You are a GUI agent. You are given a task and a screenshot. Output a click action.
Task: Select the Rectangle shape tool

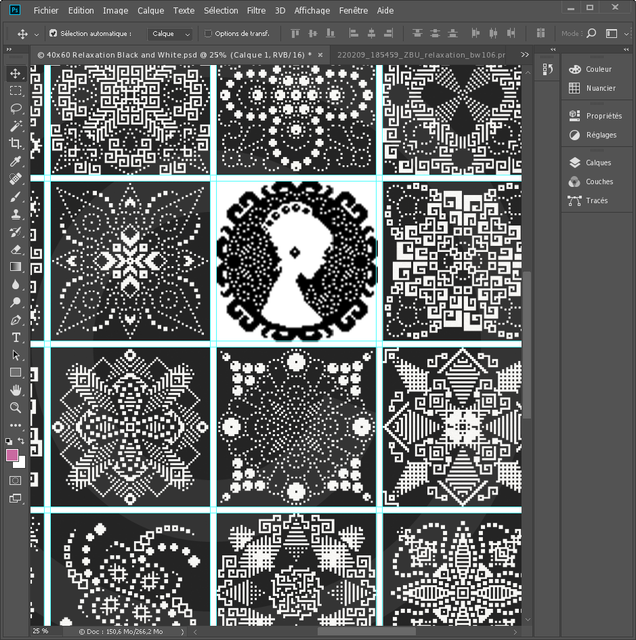tap(15, 373)
